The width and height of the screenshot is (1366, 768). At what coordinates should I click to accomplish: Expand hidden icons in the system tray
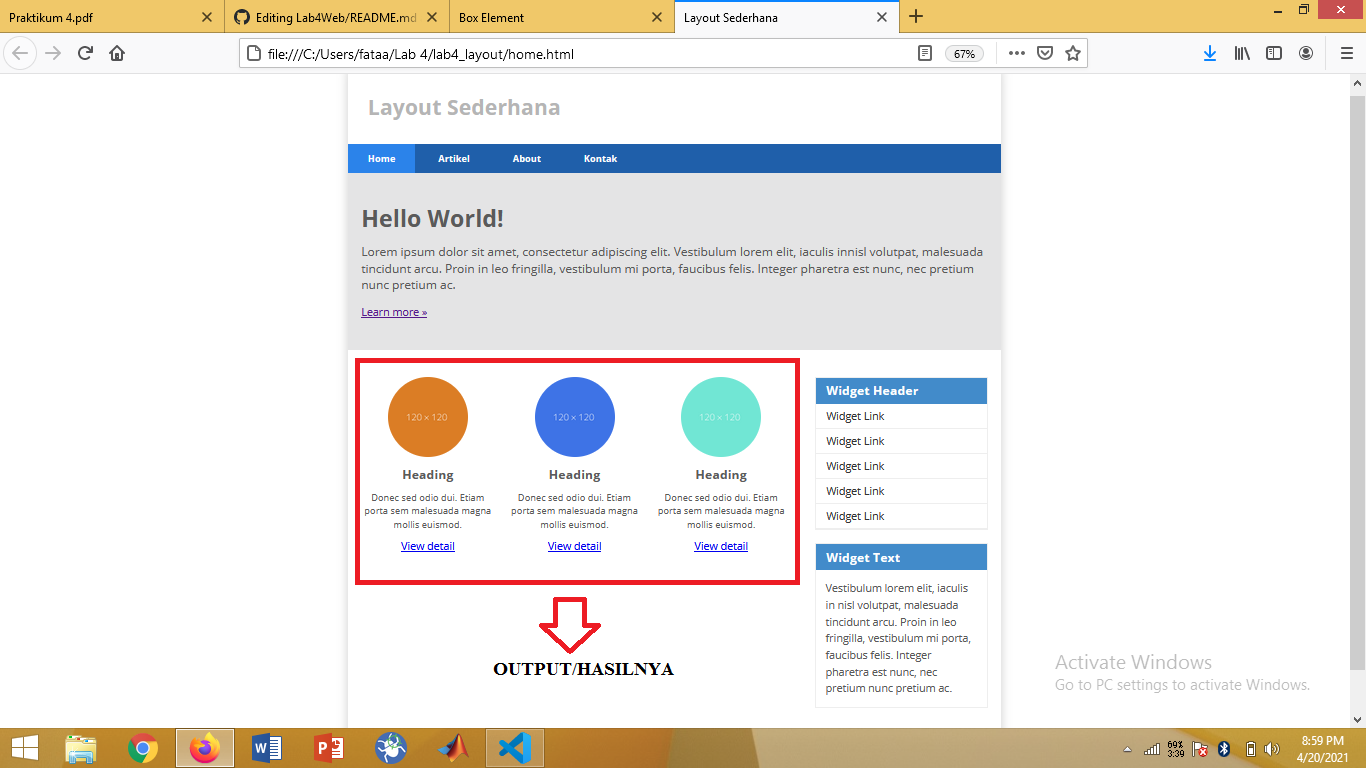(x=1128, y=747)
